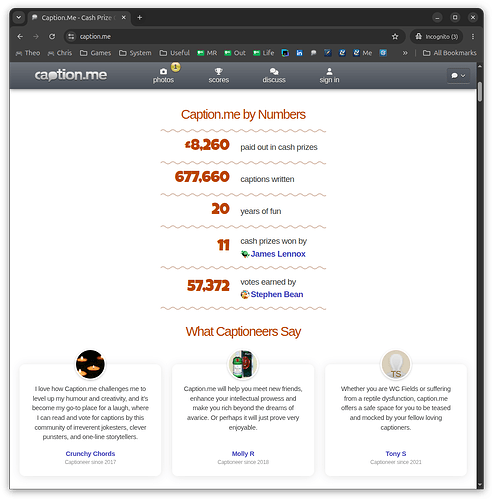Click the caption.me address bar URL

click(x=95, y=36)
